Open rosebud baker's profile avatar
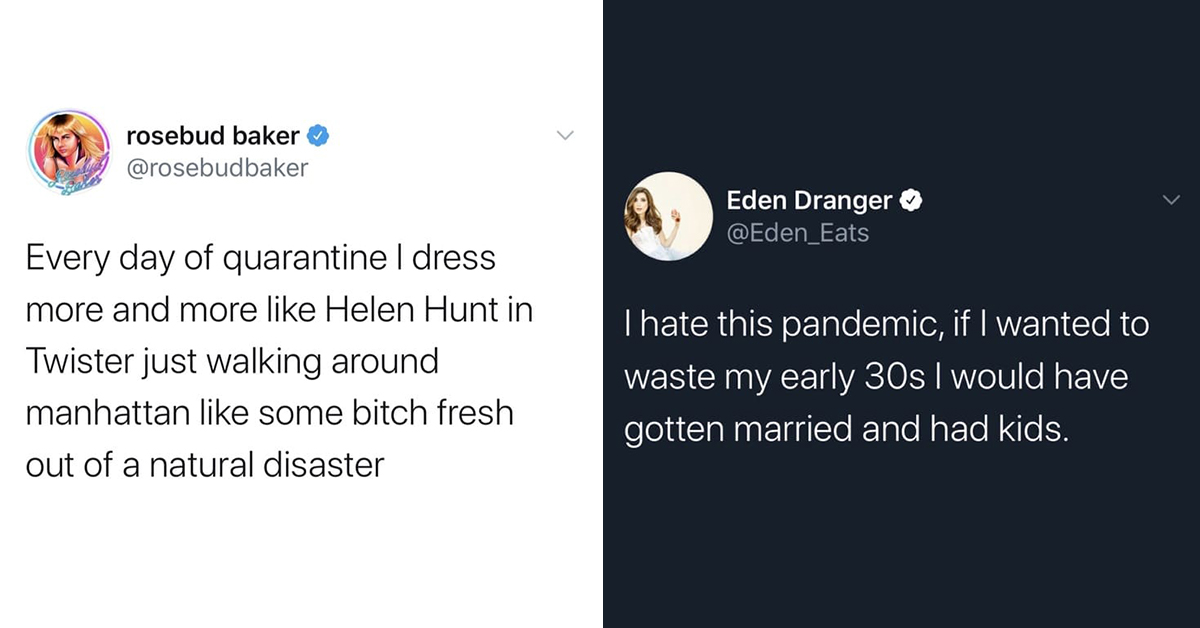The width and height of the screenshot is (1200, 628). tap(70, 150)
